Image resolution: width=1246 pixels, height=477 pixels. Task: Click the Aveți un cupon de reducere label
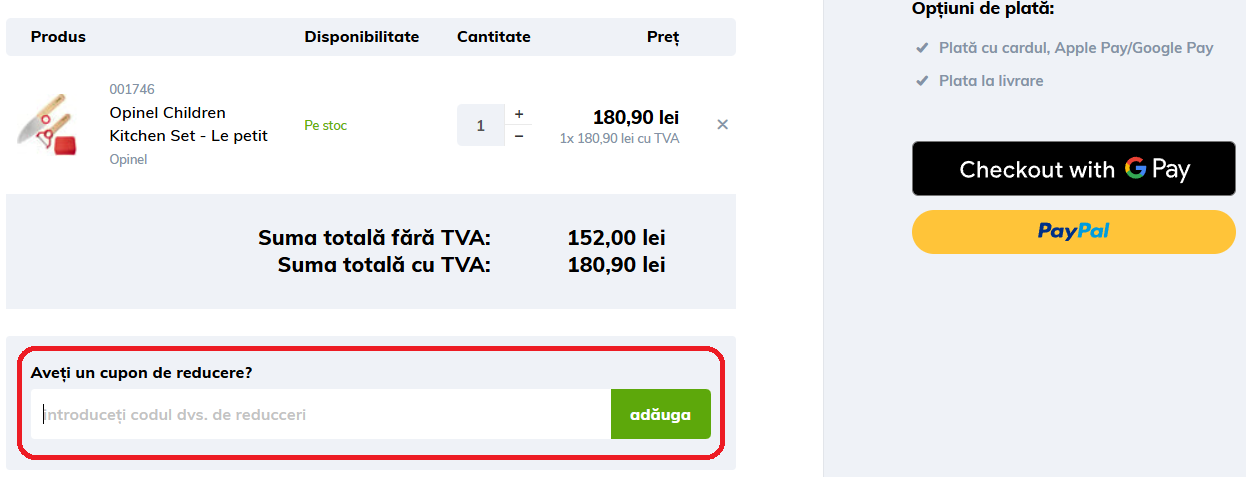point(141,373)
